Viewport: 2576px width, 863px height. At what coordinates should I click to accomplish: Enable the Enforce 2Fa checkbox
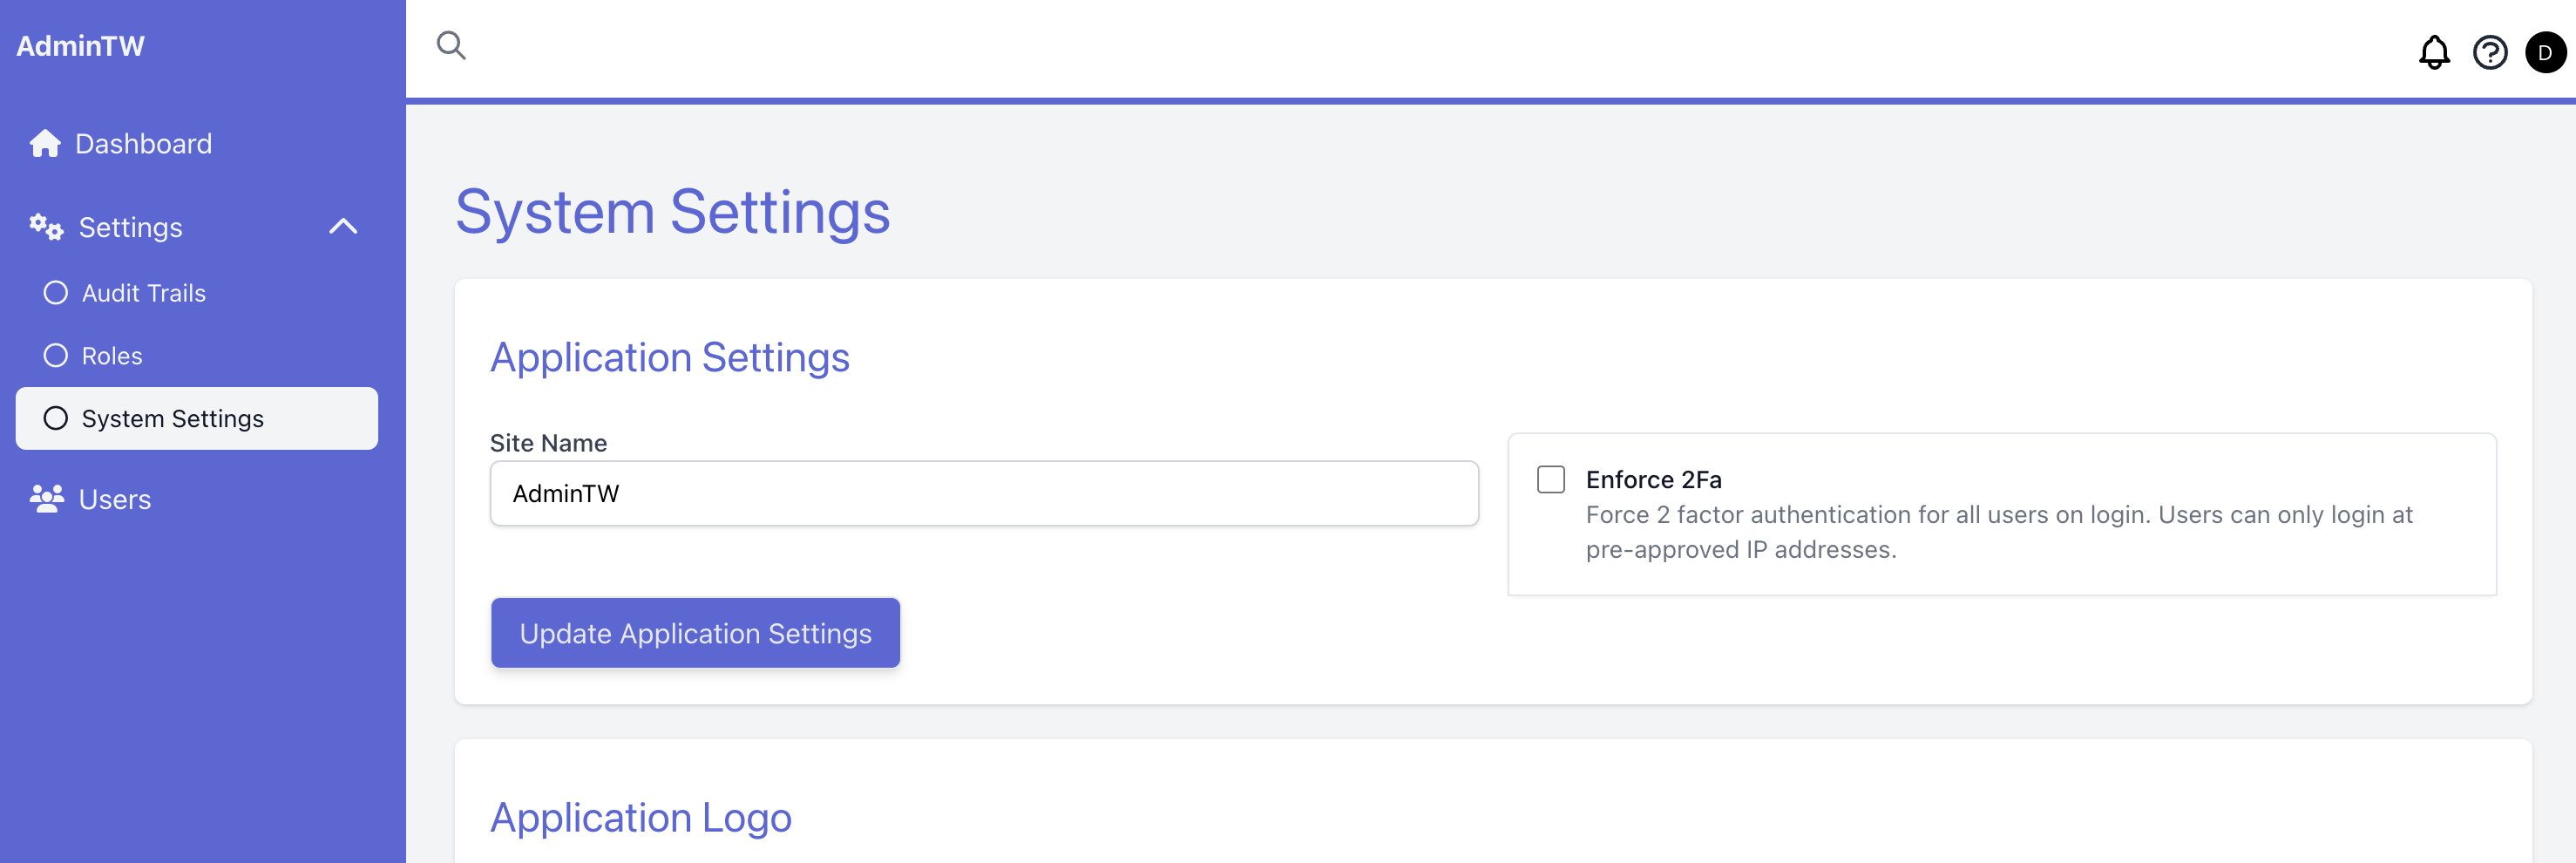1551,479
